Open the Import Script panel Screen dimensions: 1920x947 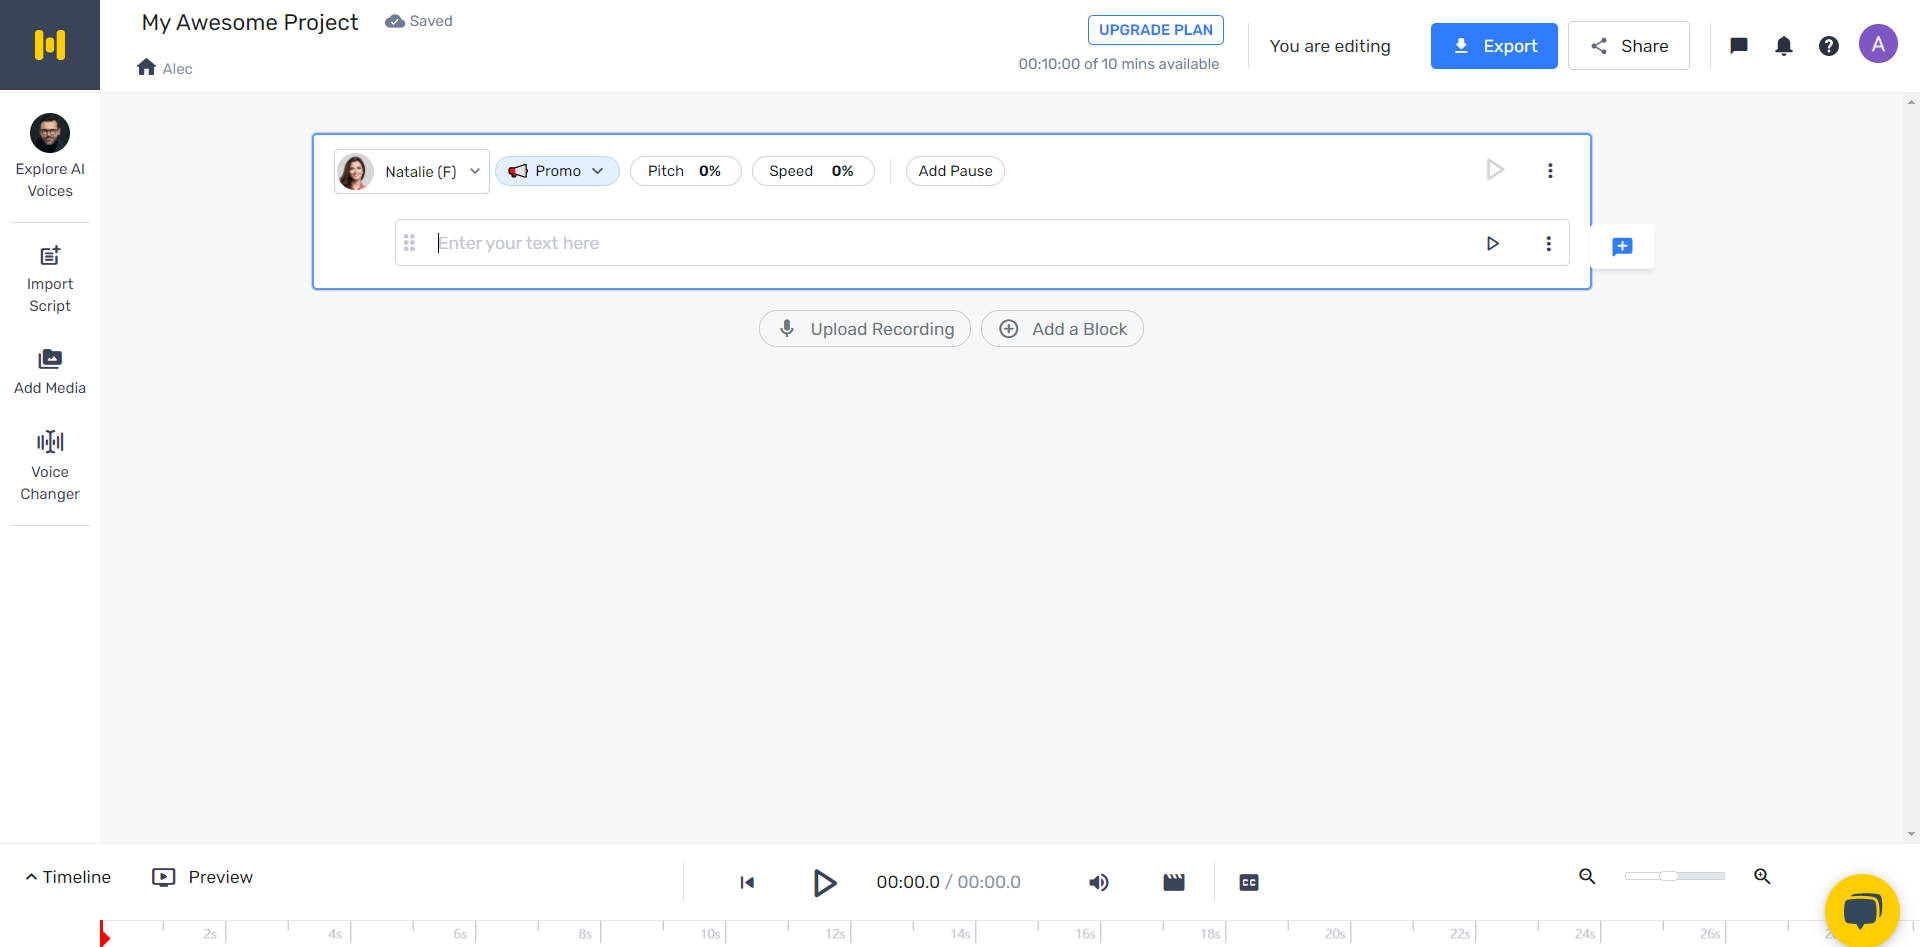click(x=49, y=278)
